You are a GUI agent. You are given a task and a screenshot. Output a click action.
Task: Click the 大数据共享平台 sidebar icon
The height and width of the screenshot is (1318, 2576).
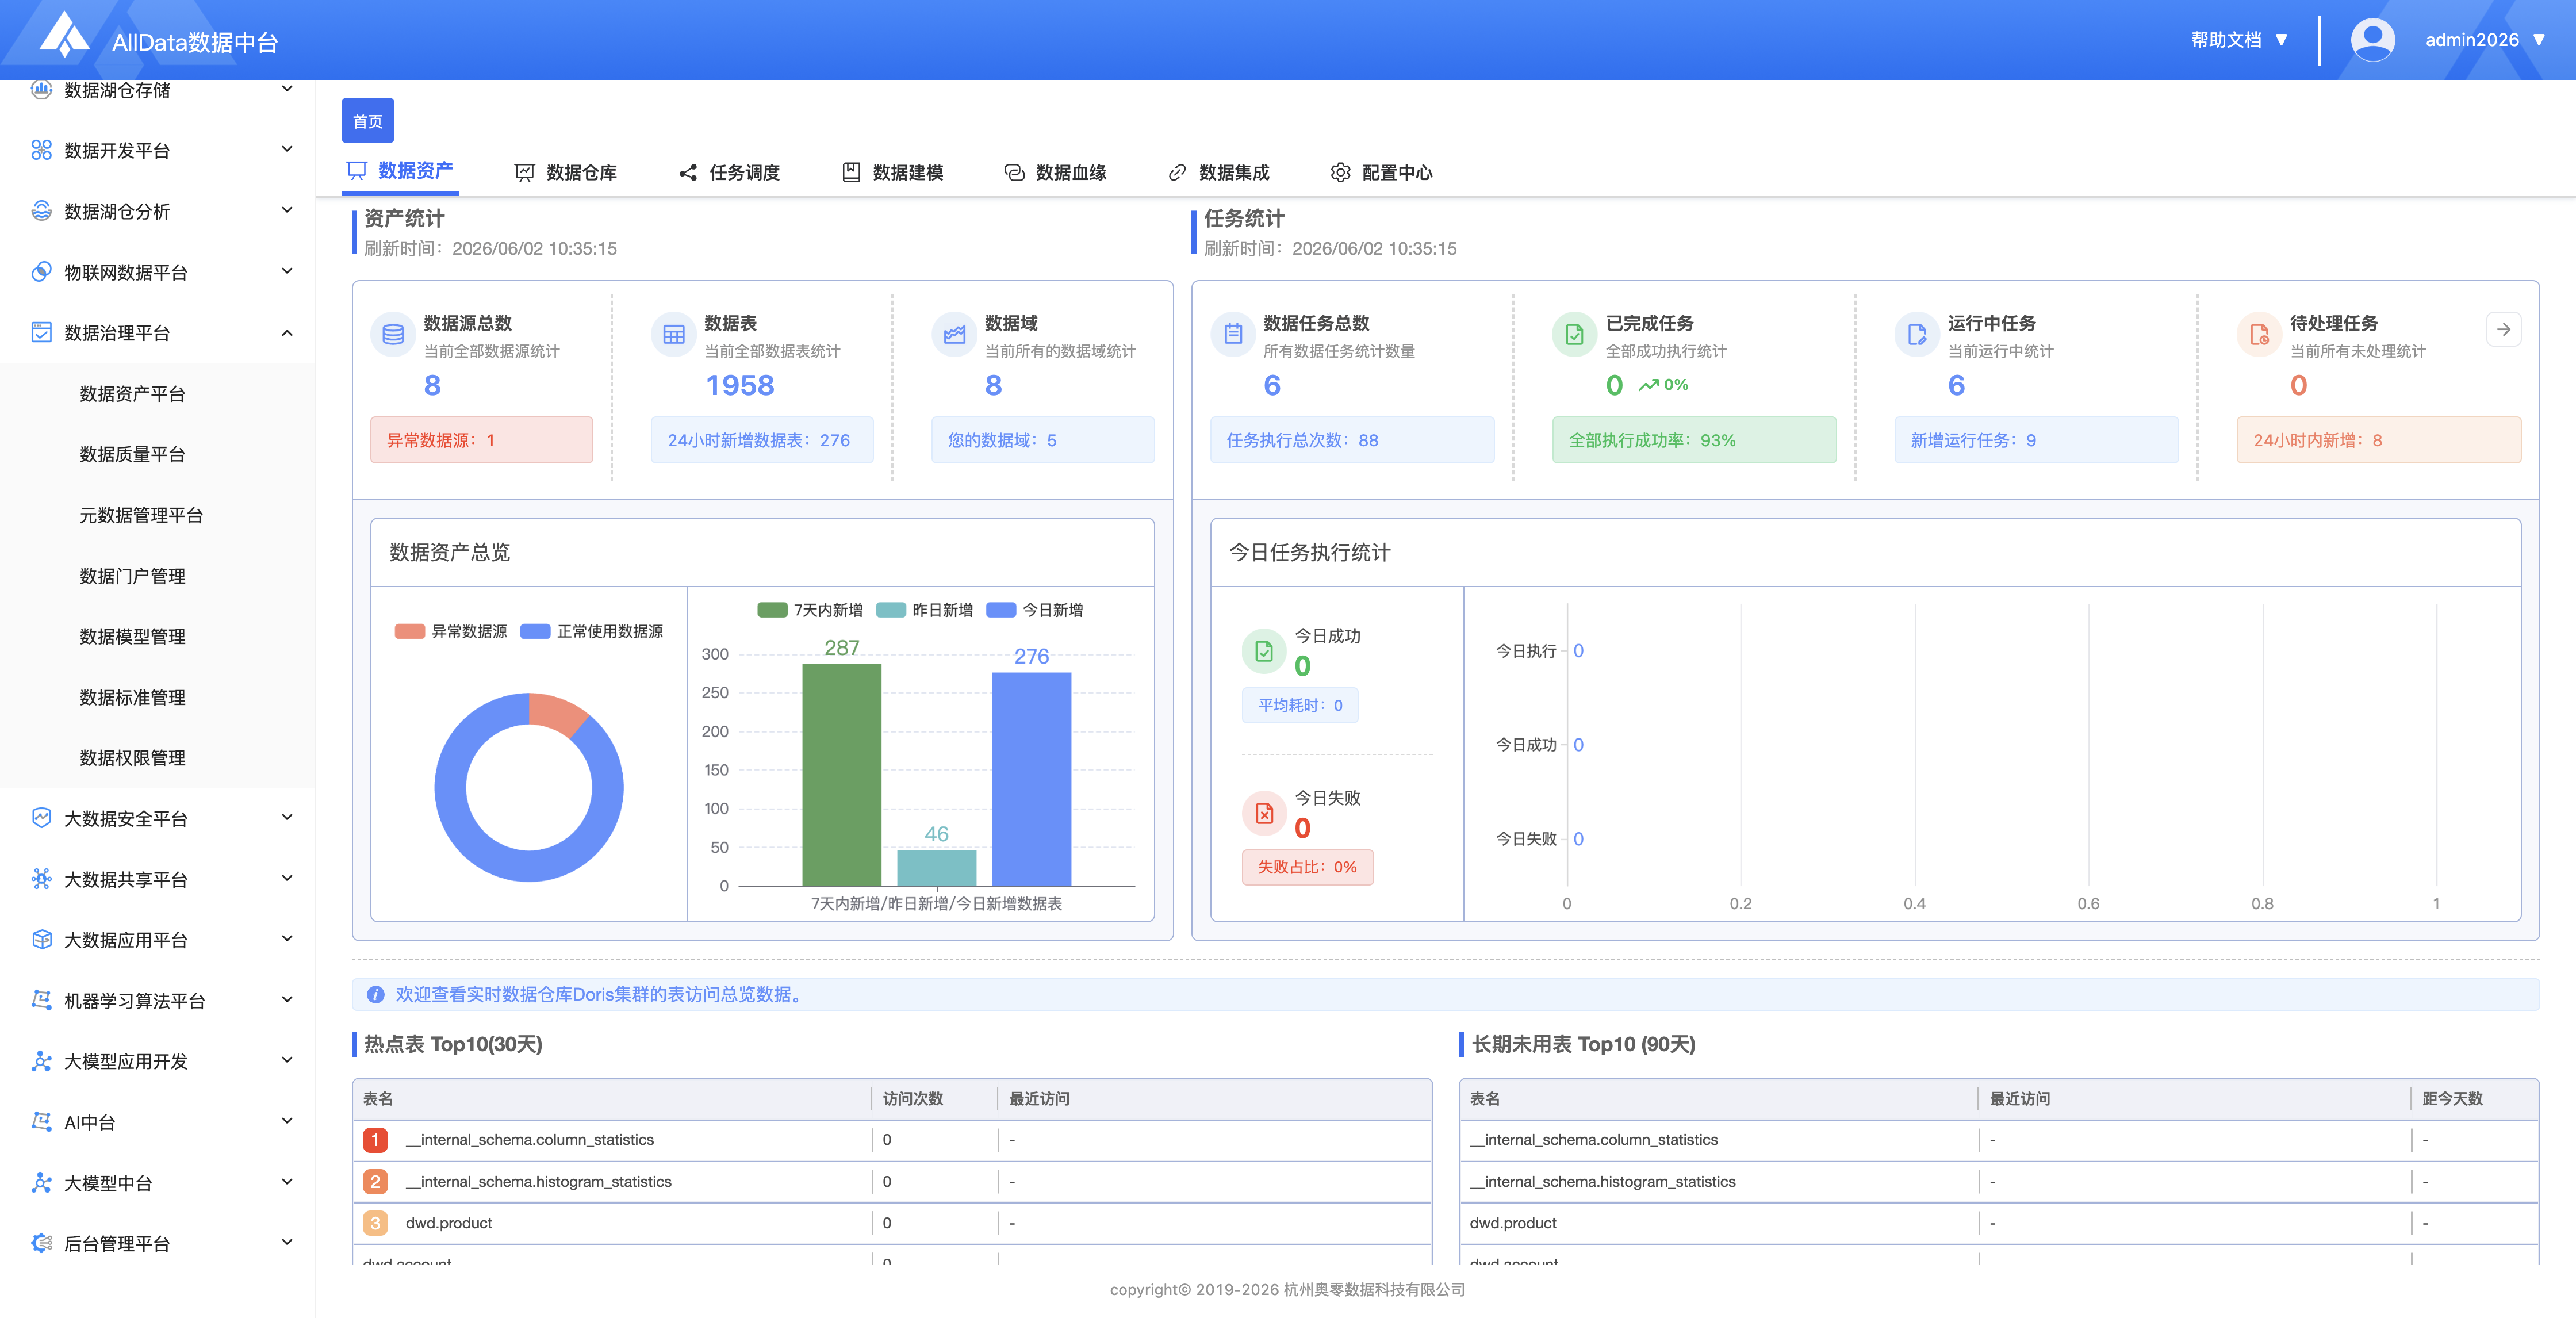click(x=41, y=879)
